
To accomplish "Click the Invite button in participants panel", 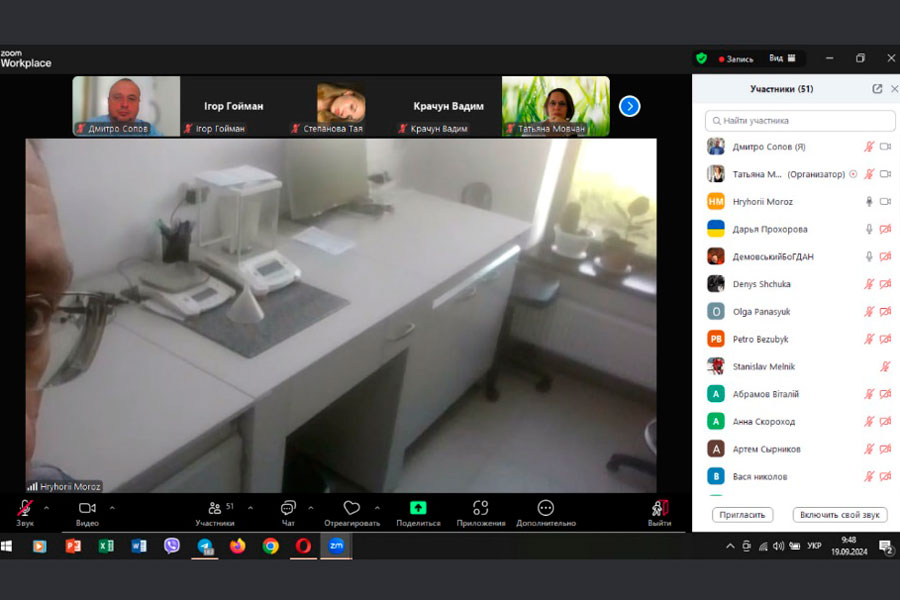I will (x=743, y=515).
